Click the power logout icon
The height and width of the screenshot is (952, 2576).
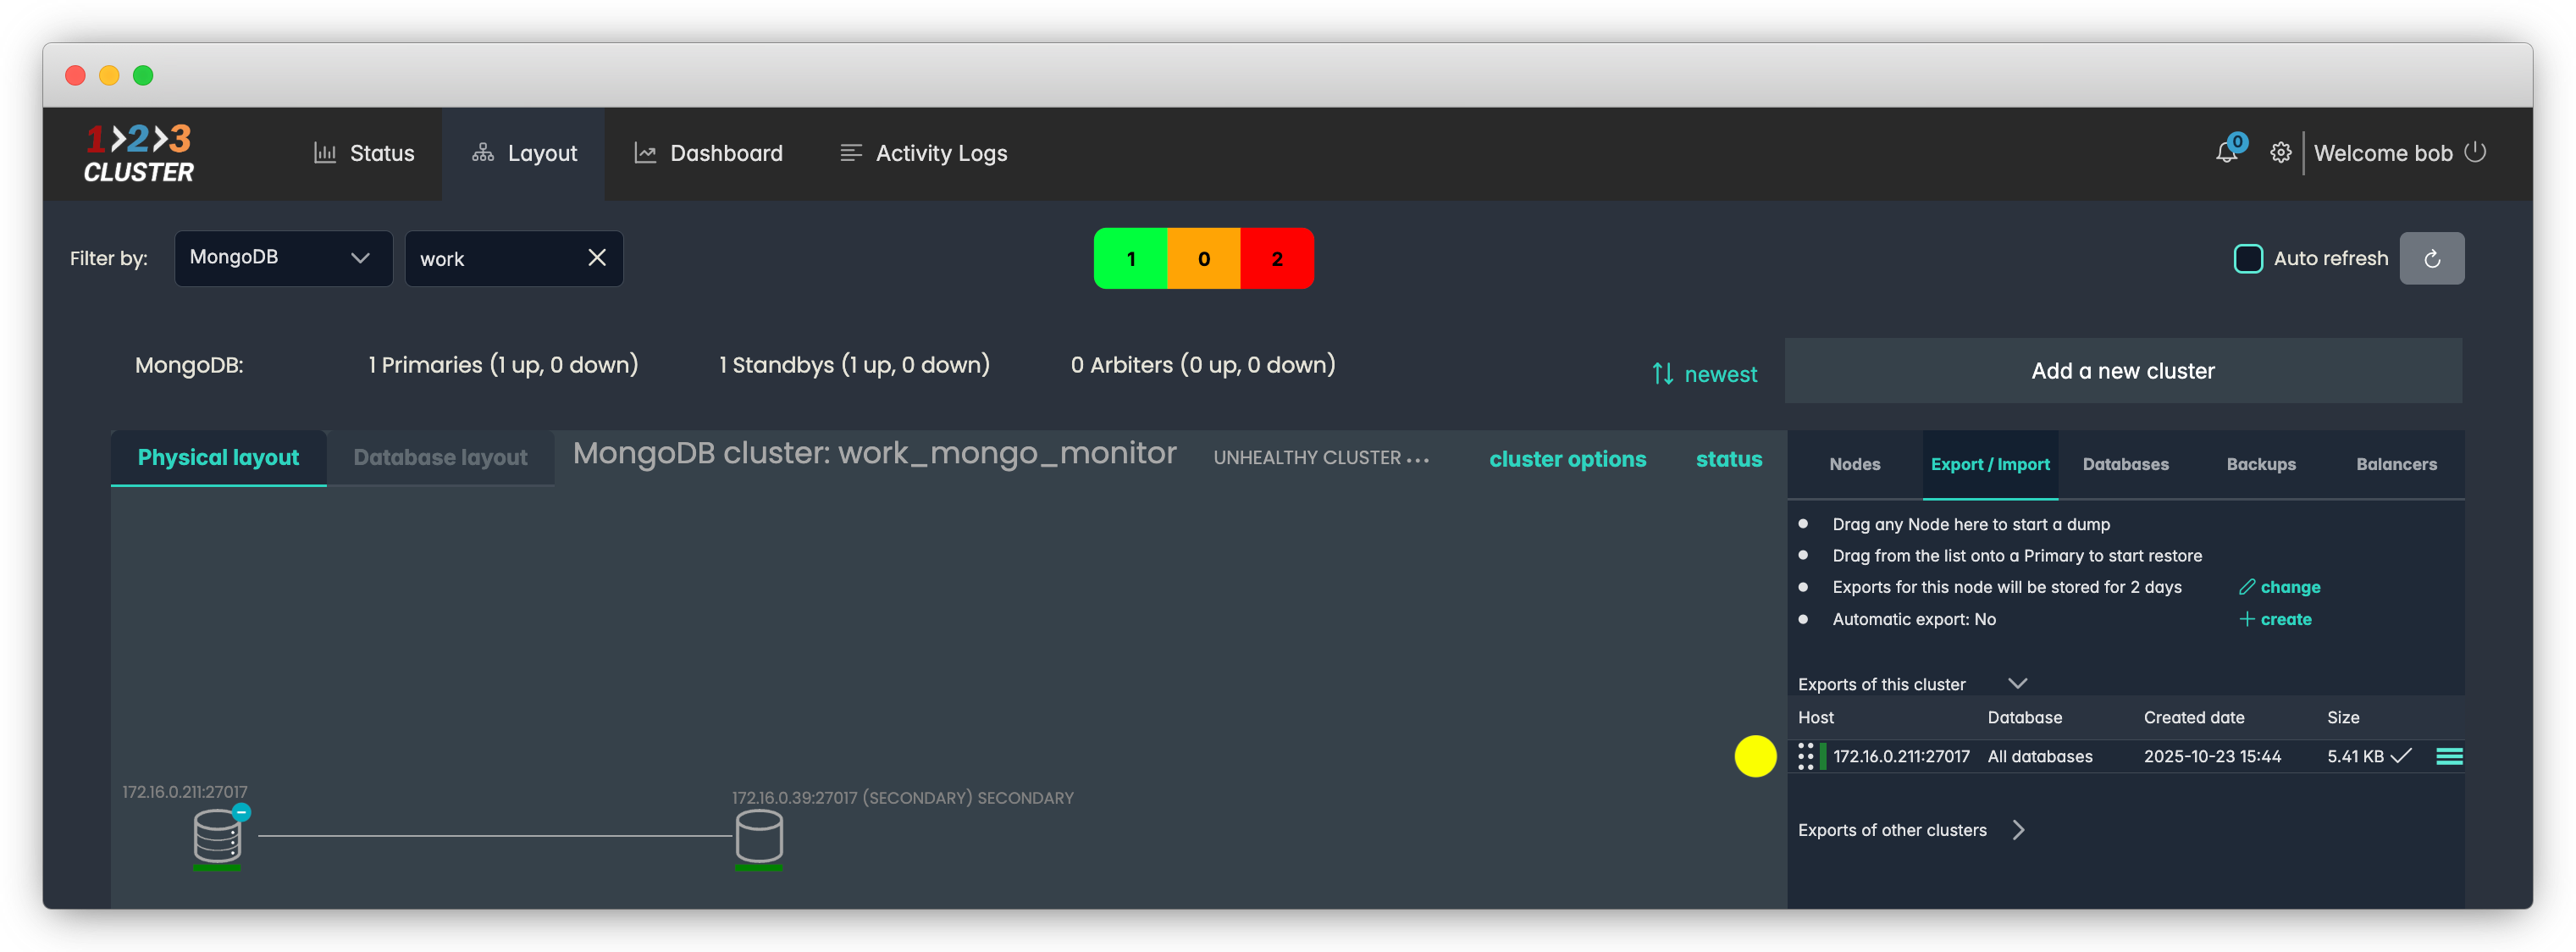click(x=2475, y=152)
